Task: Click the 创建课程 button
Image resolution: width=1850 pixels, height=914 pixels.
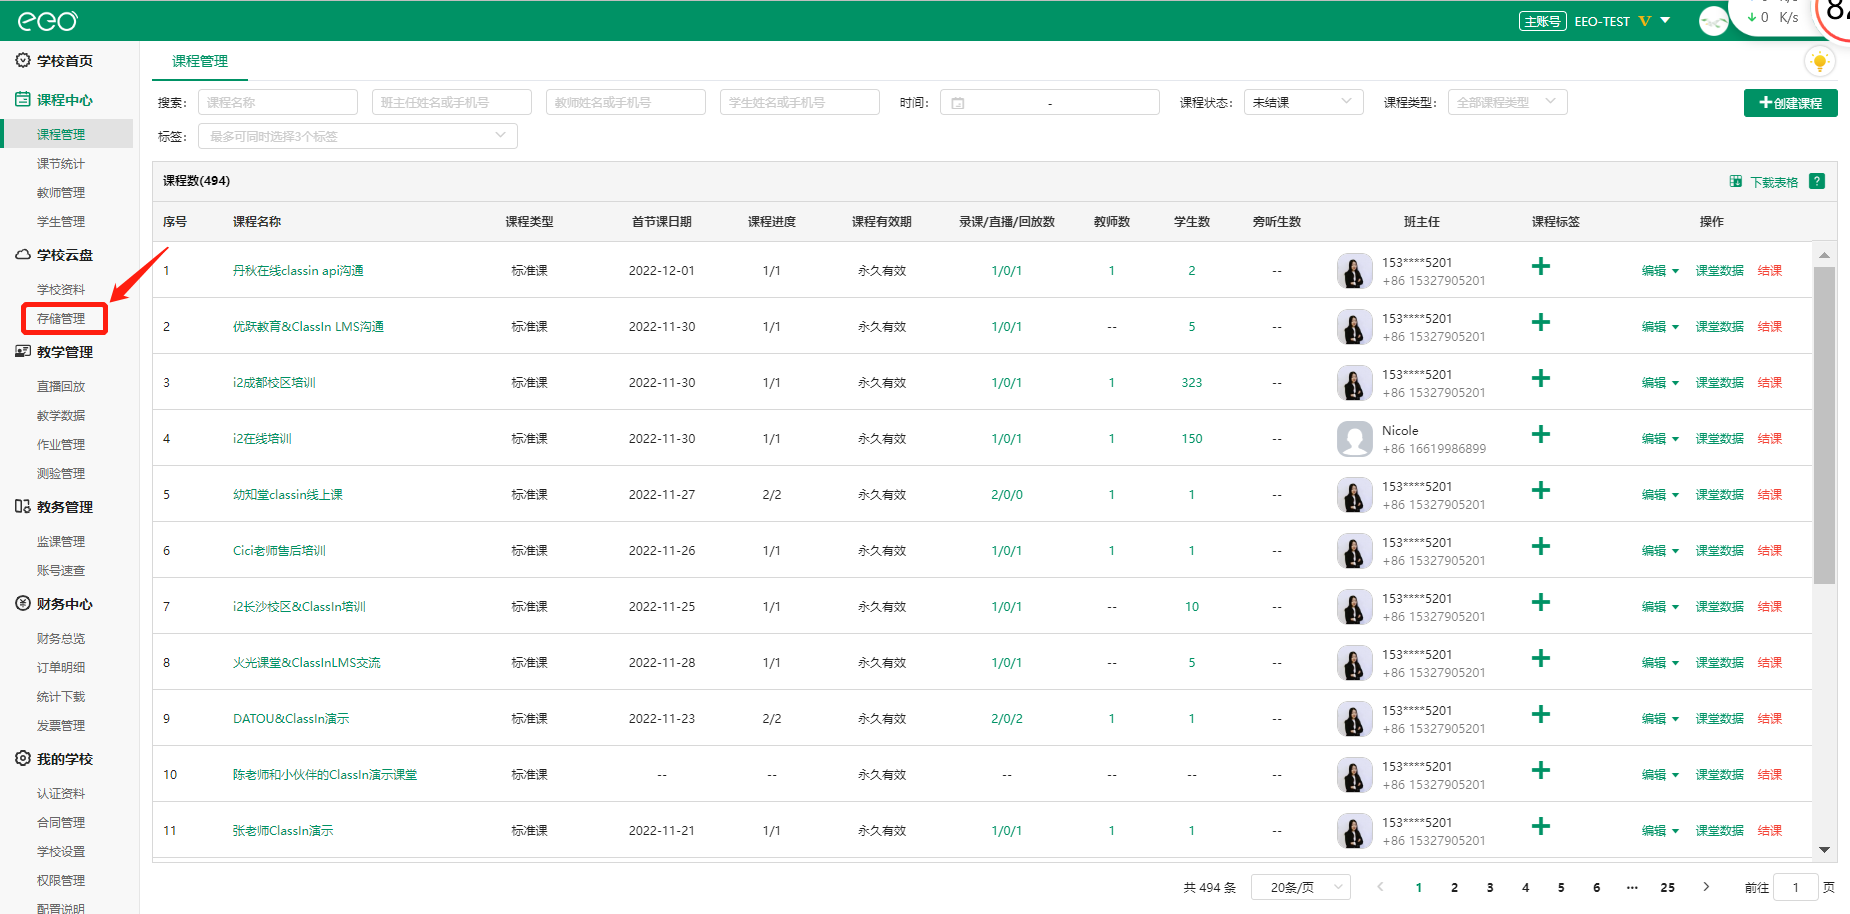Action: [1790, 103]
